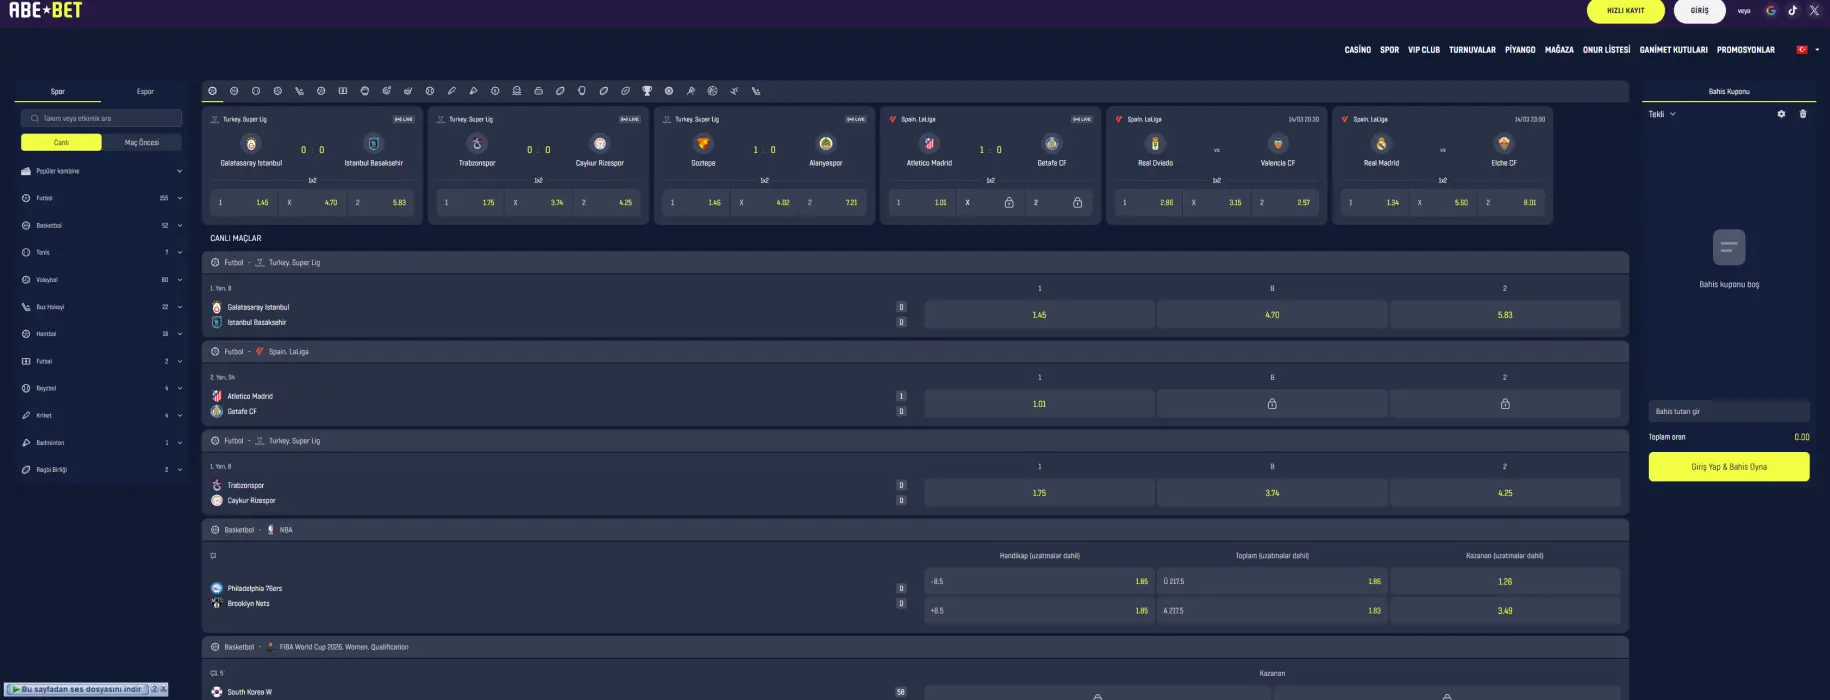
Task: Select odds 1.45 for Galatasaray in list
Action: coord(1039,315)
